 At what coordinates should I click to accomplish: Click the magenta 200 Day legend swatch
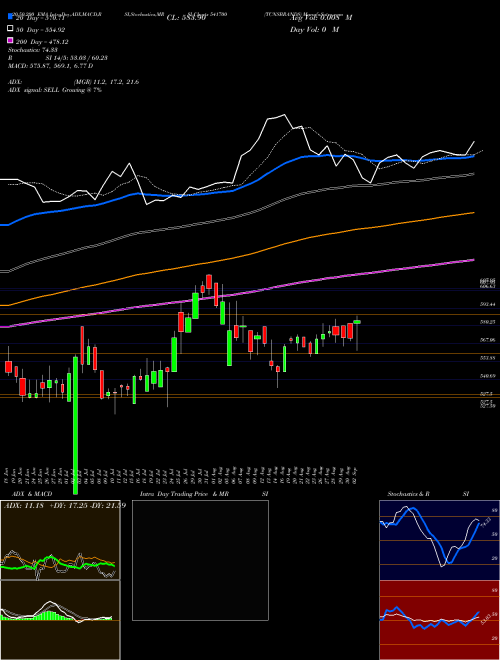pyautogui.click(x=10, y=41)
